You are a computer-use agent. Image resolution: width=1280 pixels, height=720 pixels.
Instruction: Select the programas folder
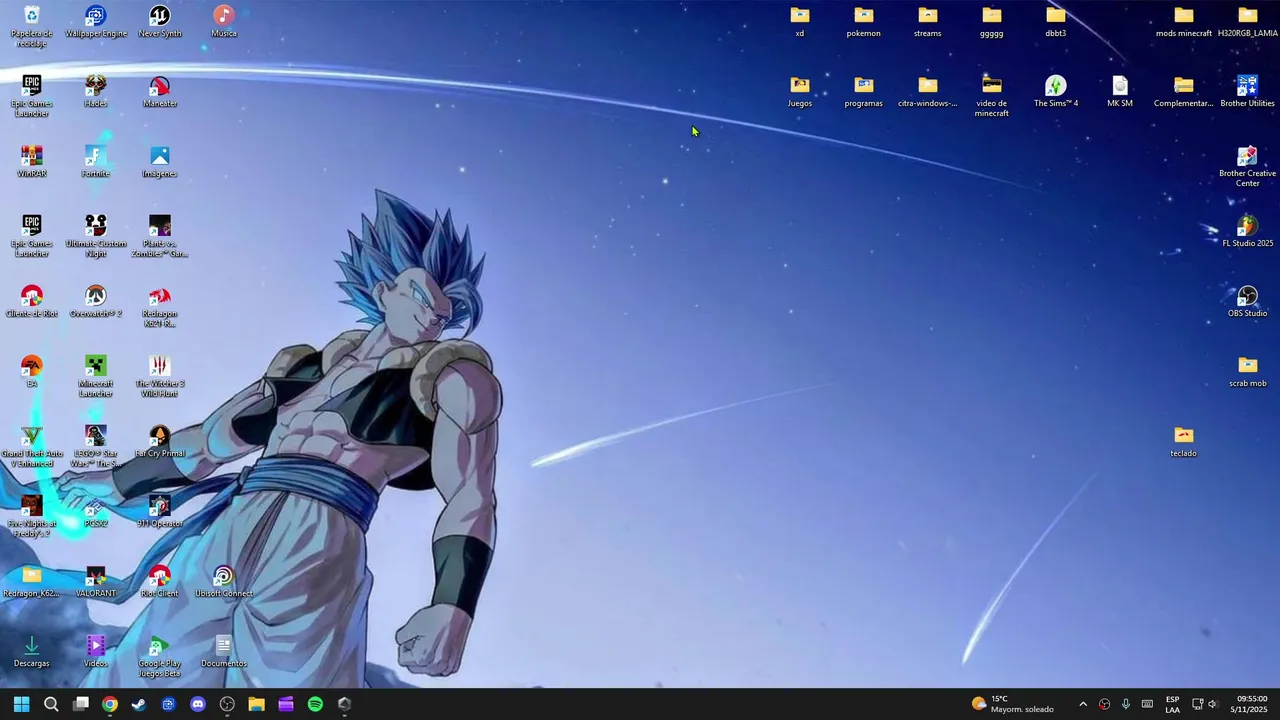coord(864,92)
